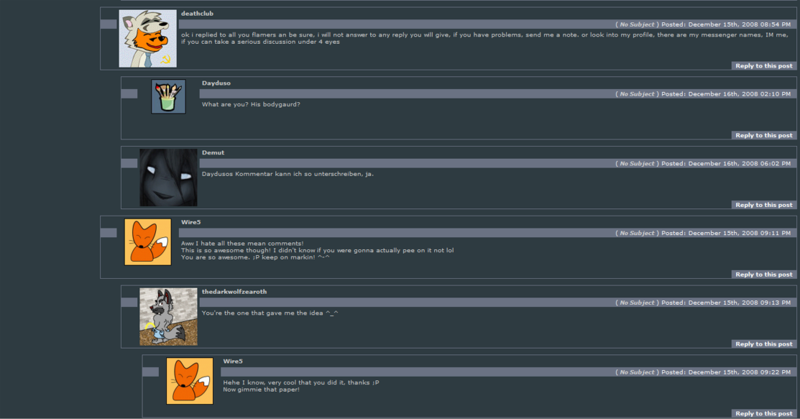Open deathclub's avatar image
This screenshot has height=419, width=800.
[x=148, y=39]
